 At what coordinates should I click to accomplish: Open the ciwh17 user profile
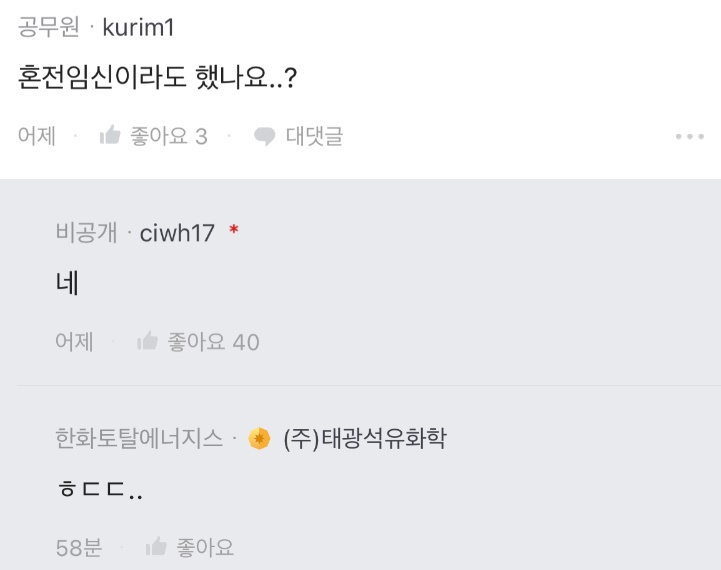pos(177,233)
